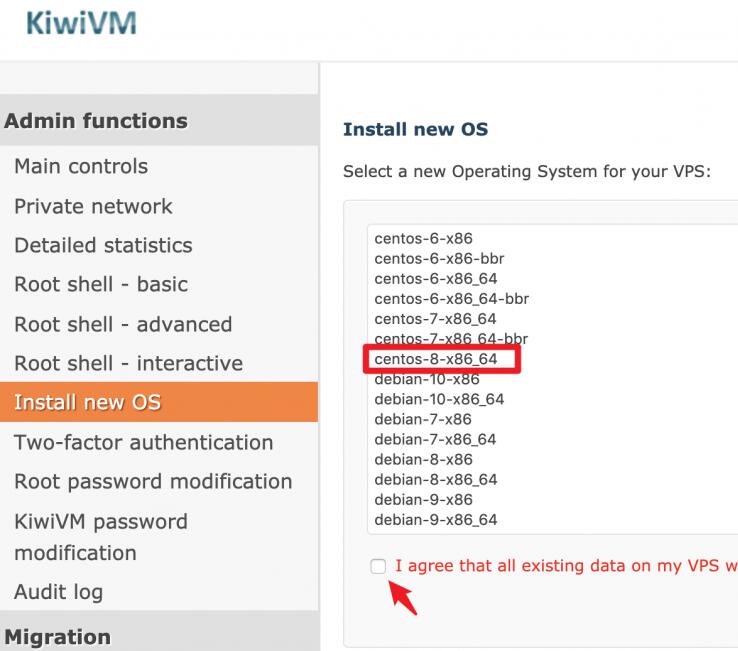Screen dimensions: 738x651
Task: Select debian-8-x86 template
Action: 423,459
